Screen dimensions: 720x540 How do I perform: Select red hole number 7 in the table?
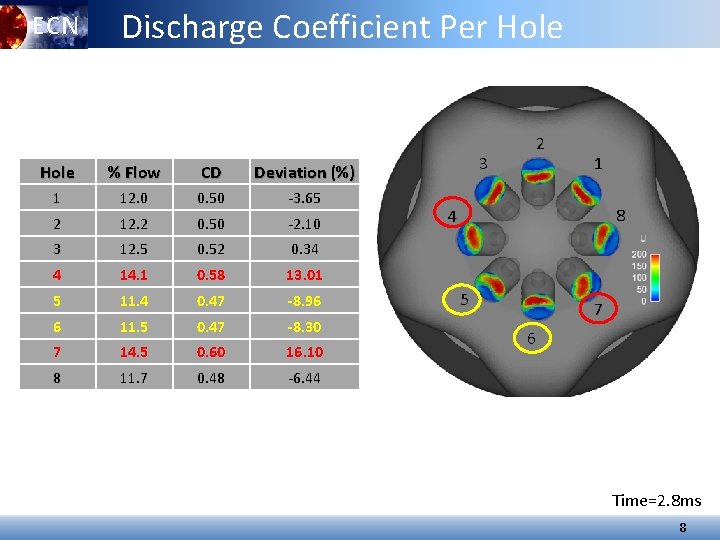56,352
